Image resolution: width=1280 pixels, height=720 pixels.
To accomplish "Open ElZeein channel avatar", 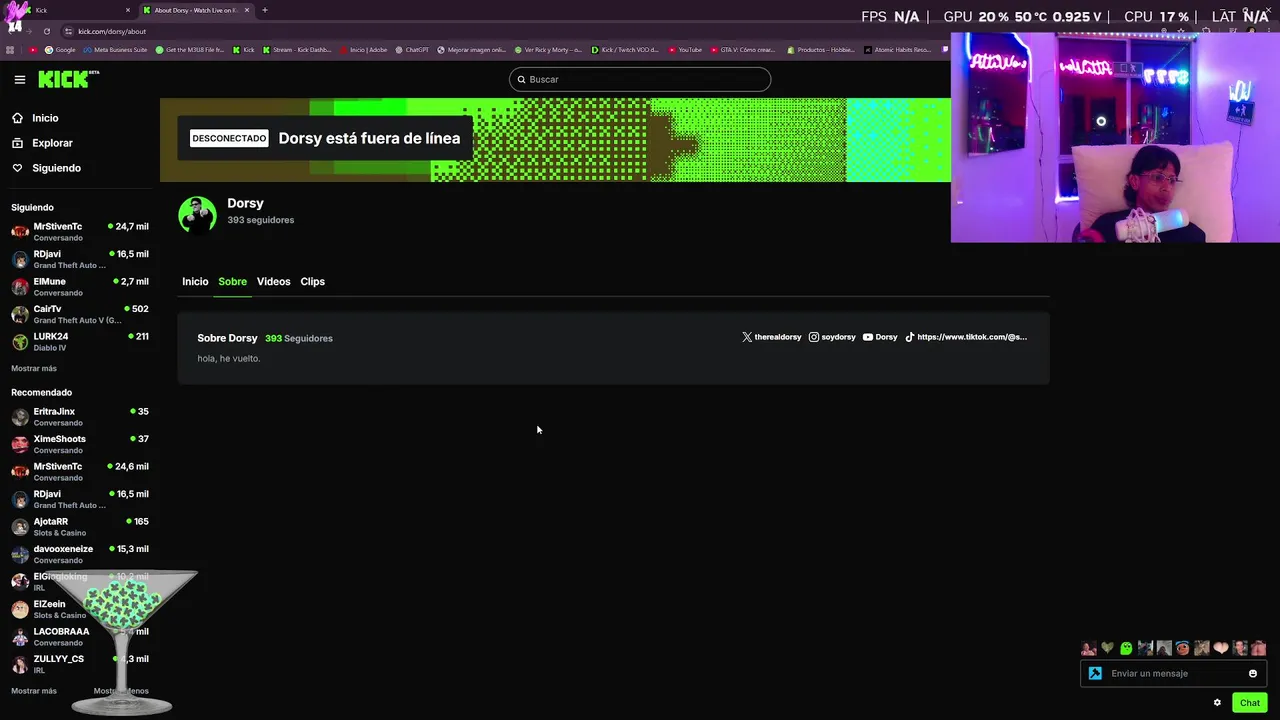I will coord(20,609).
